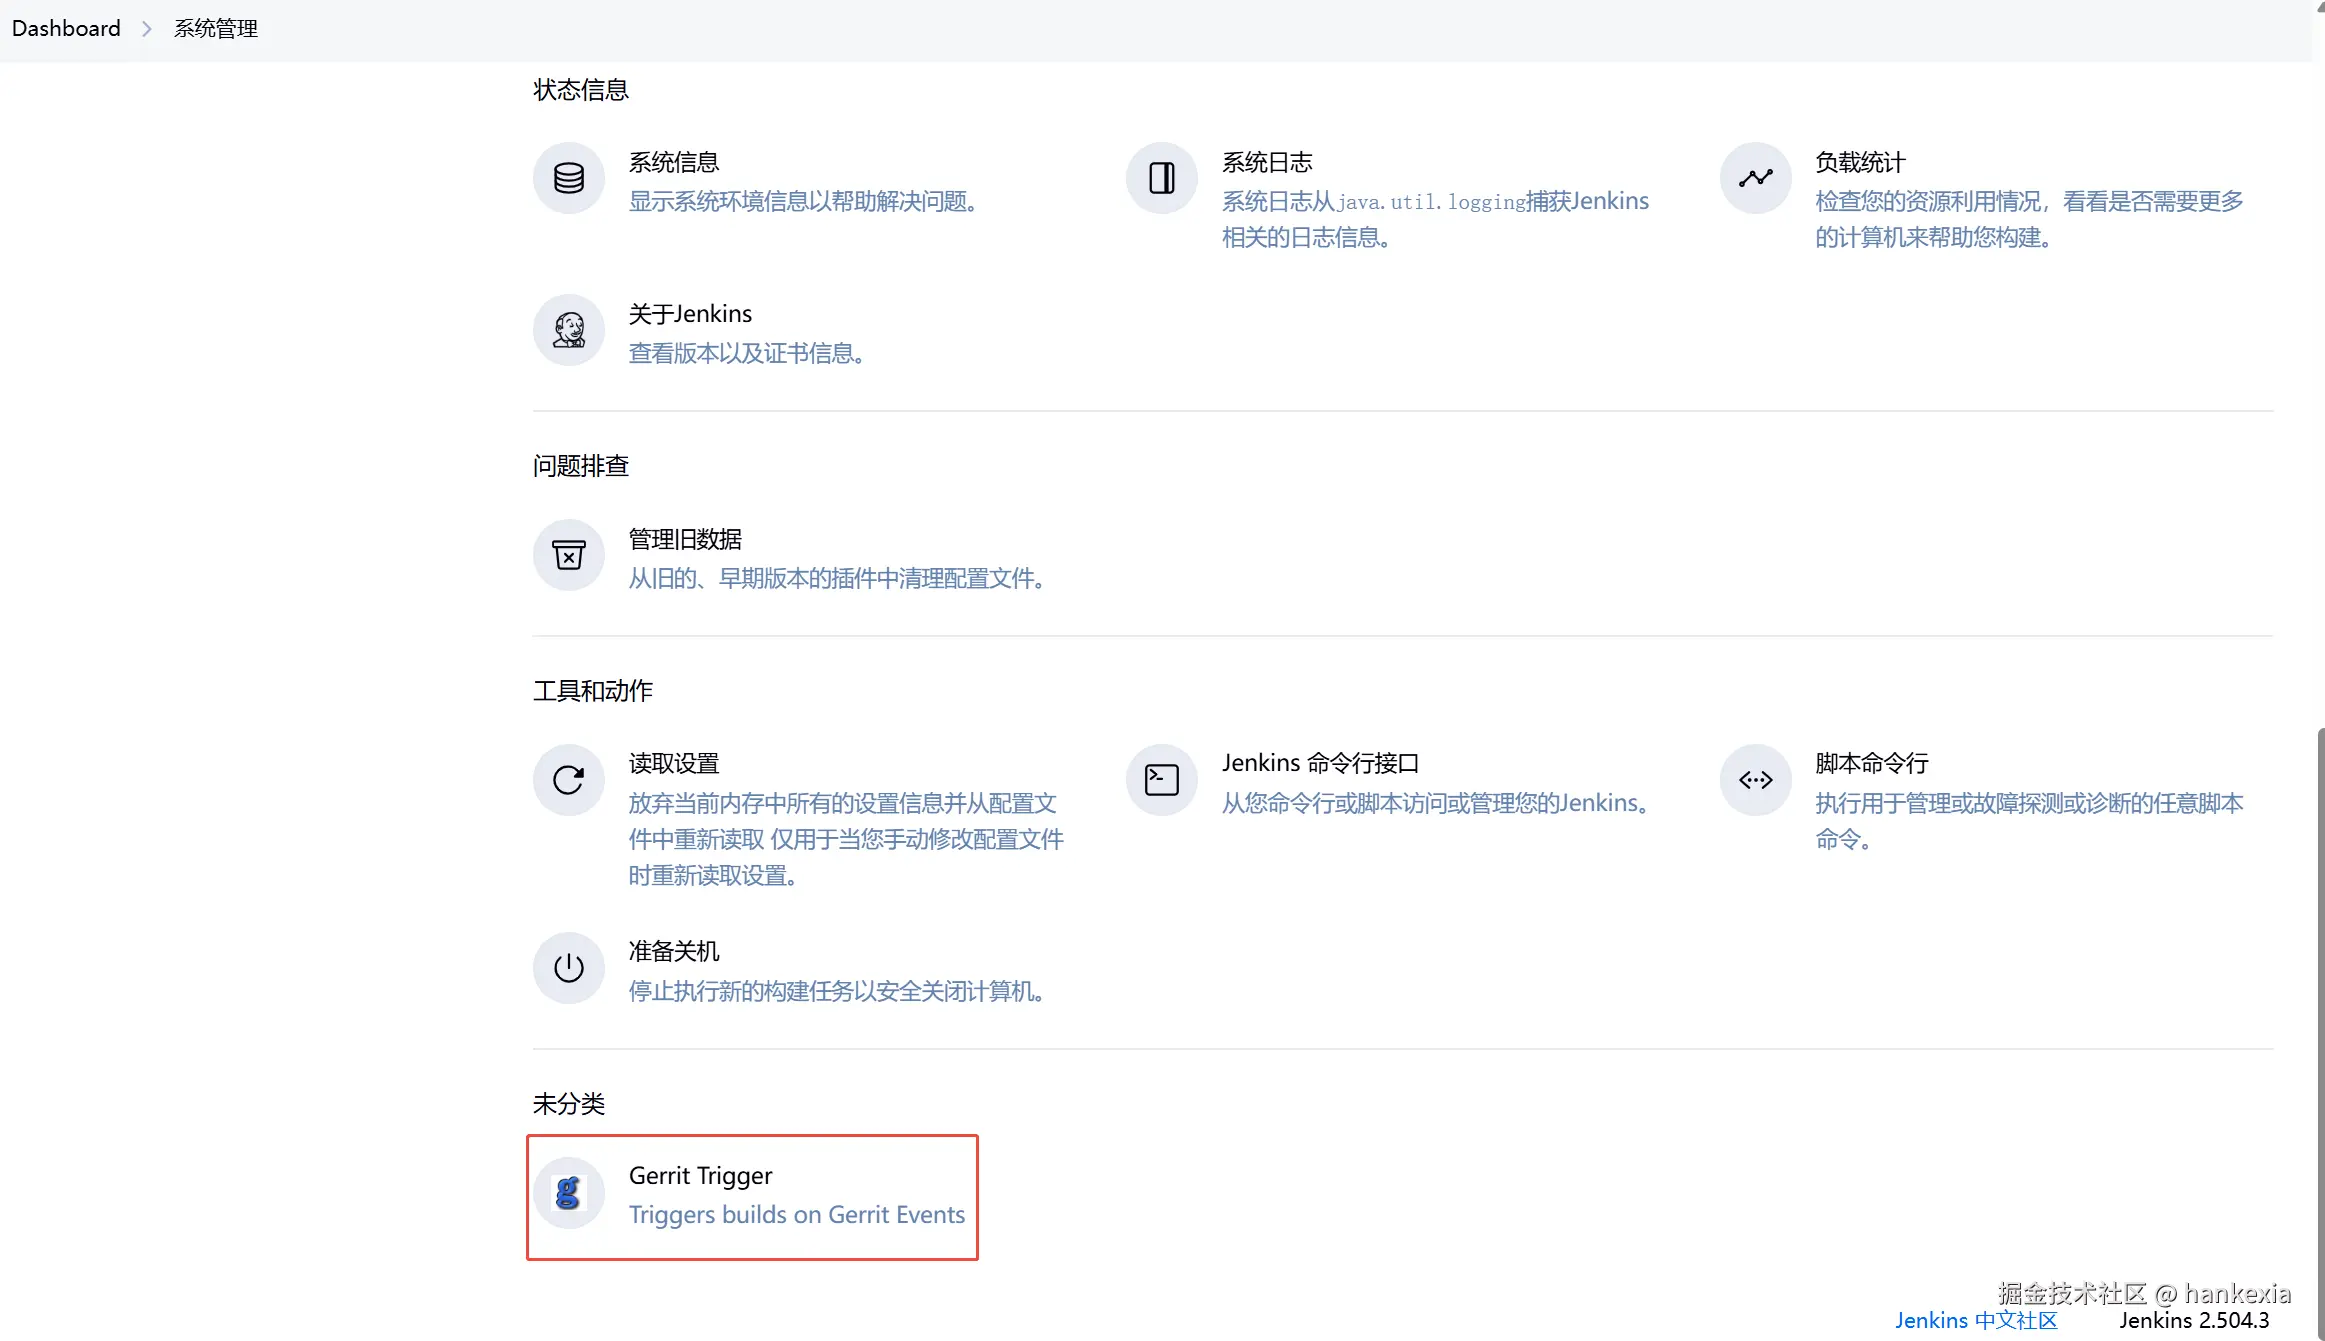Open the Jenkins 中文社区 footer link
The height and width of the screenshot is (1341, 2325).
point(1976,1320)
